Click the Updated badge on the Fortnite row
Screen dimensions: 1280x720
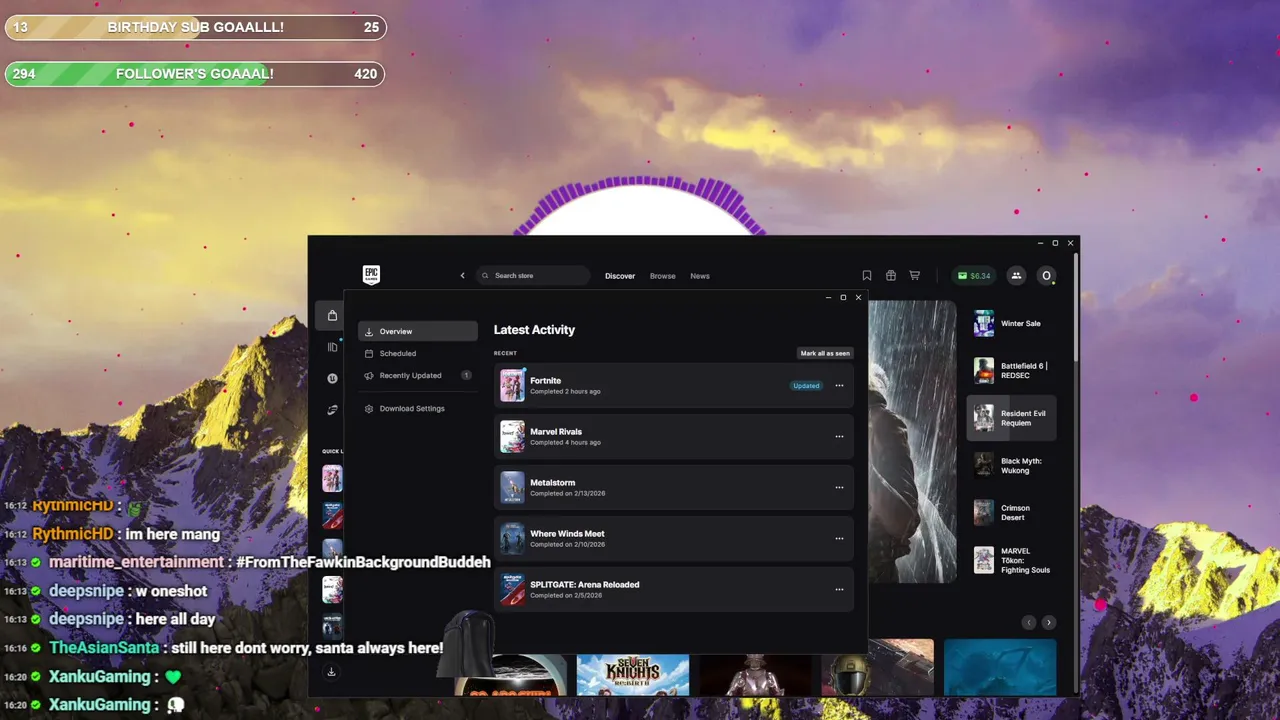(x=806, y=385)
